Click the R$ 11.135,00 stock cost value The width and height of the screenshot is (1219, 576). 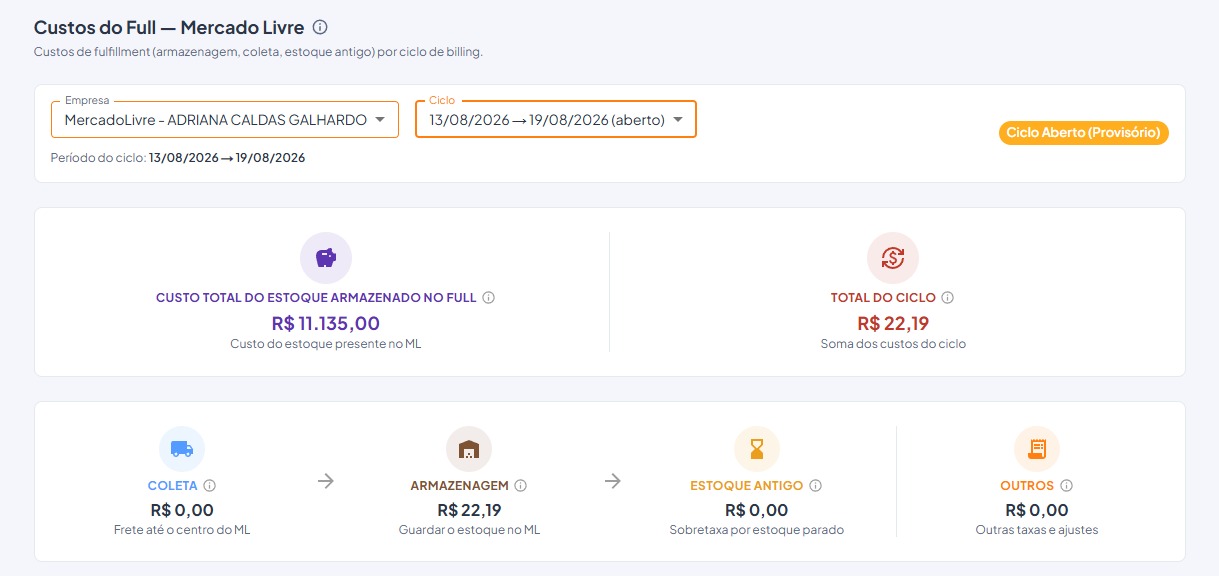(x=326, y=323)
